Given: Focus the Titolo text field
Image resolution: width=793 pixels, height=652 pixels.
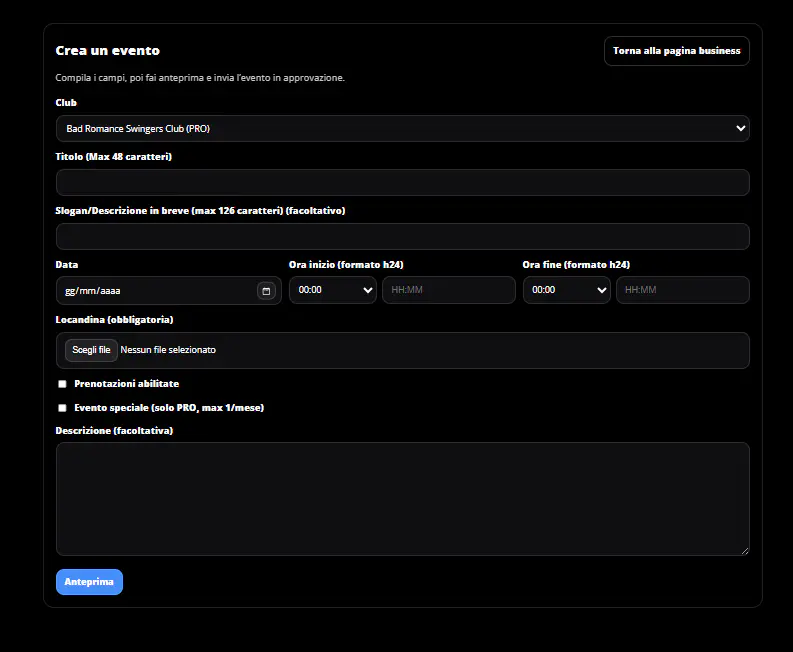Looking at the screenshot, I should pyautogui.click(x=402, y=182).
